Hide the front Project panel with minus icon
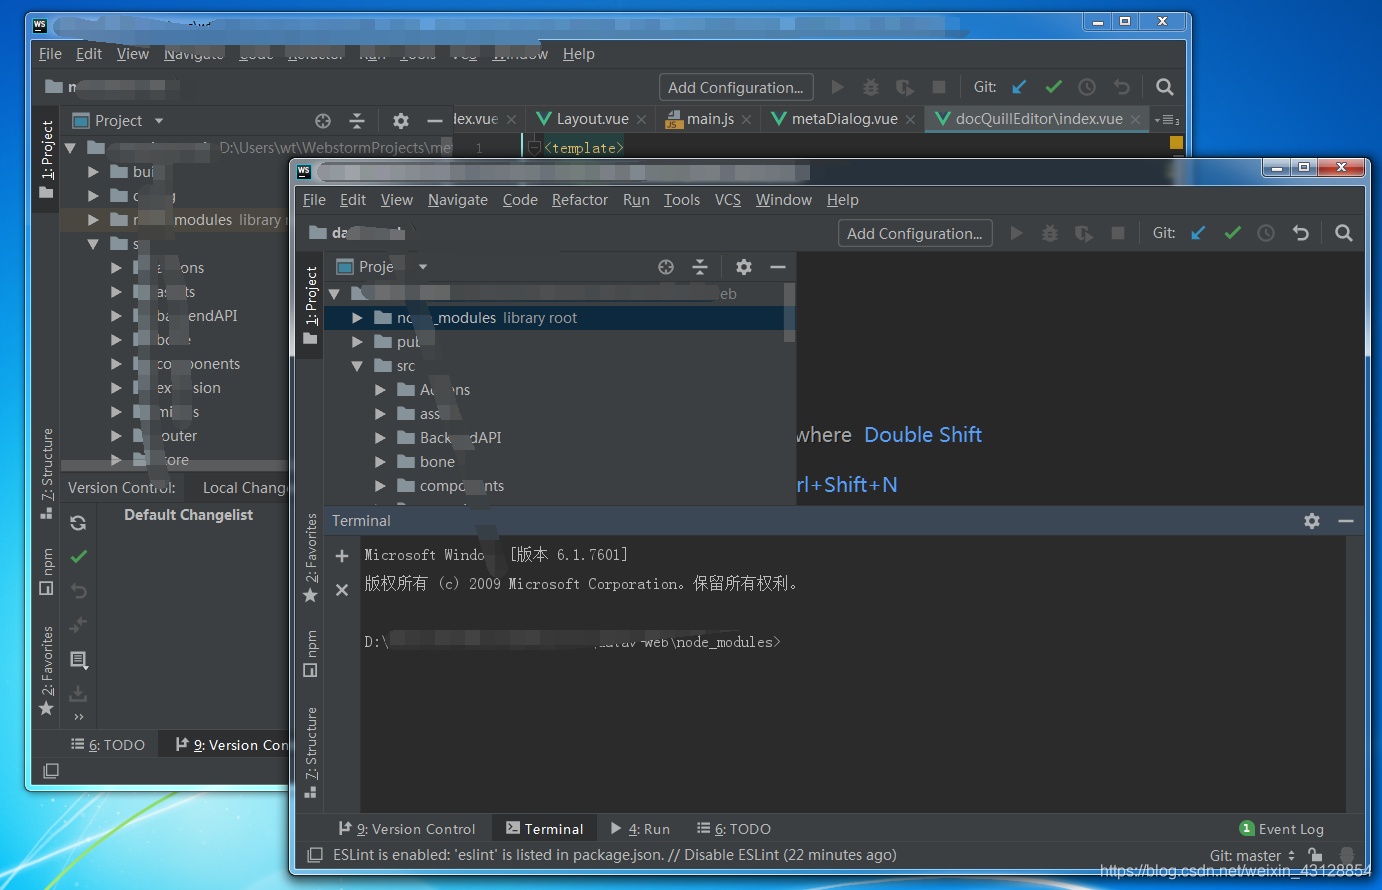 [x=778, y=267]
